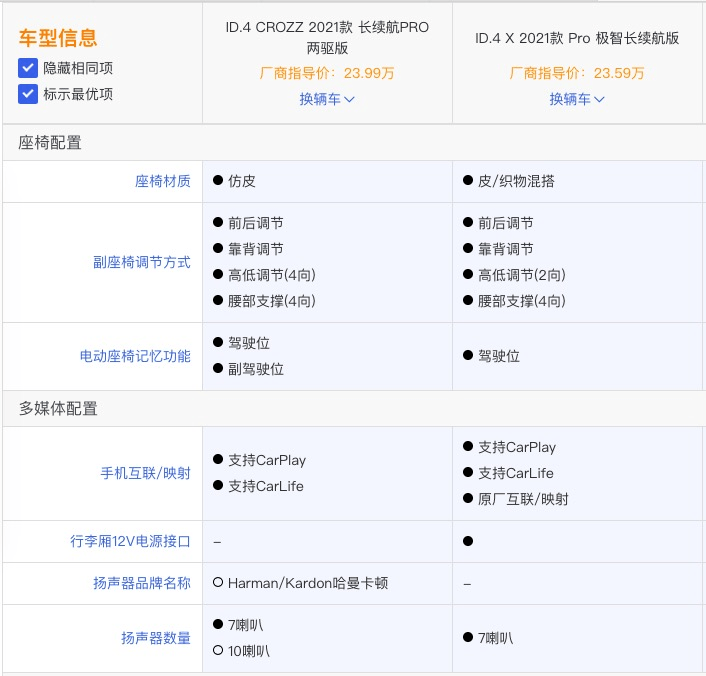Click the ID.4 CROZZ 2021款 长续航PRO model title

327,37
